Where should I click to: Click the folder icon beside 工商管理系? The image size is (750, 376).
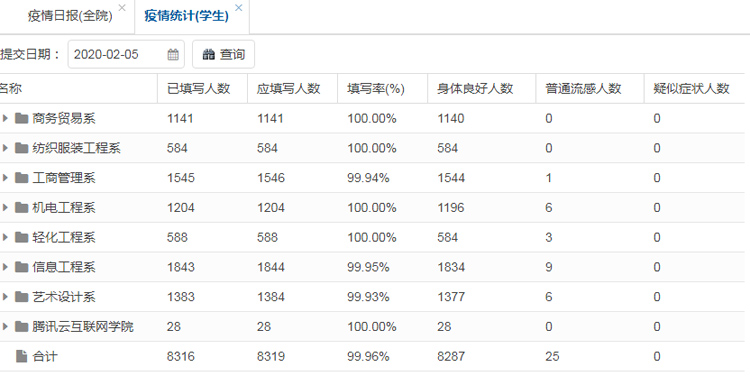point(21,178)
